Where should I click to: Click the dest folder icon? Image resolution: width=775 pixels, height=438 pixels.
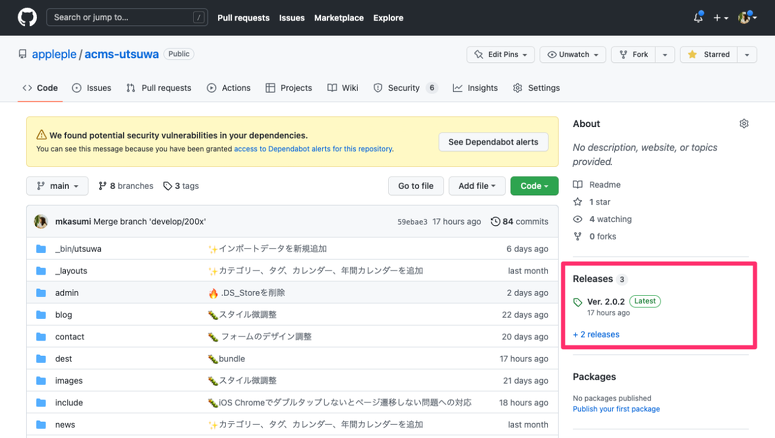41,359
